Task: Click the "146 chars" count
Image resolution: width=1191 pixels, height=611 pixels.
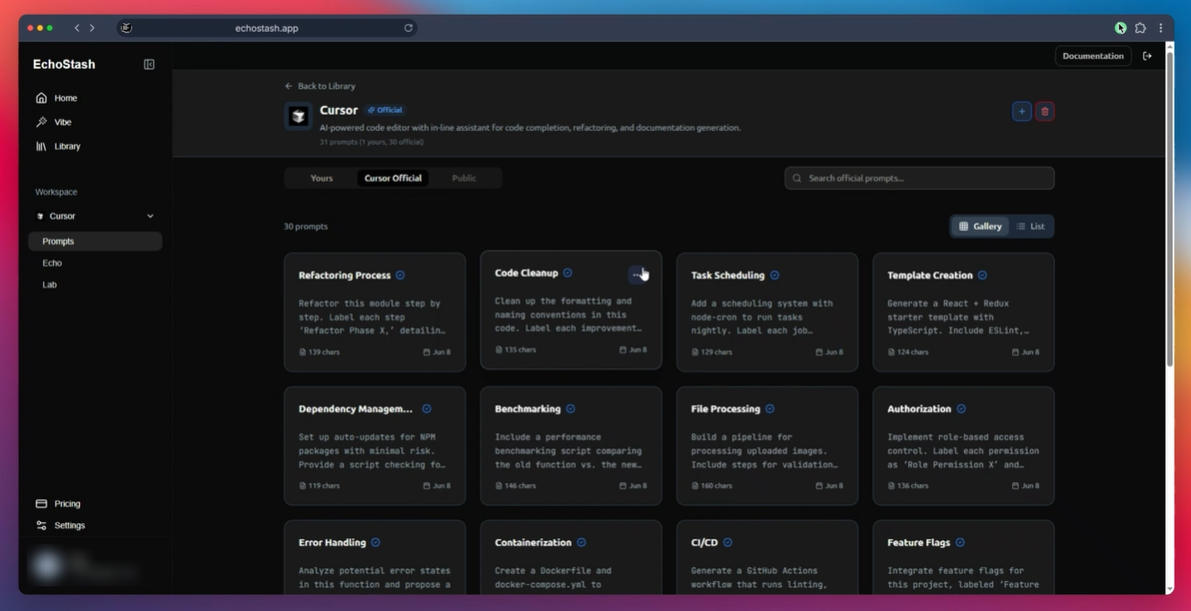Action: click(x=515, y=486)
